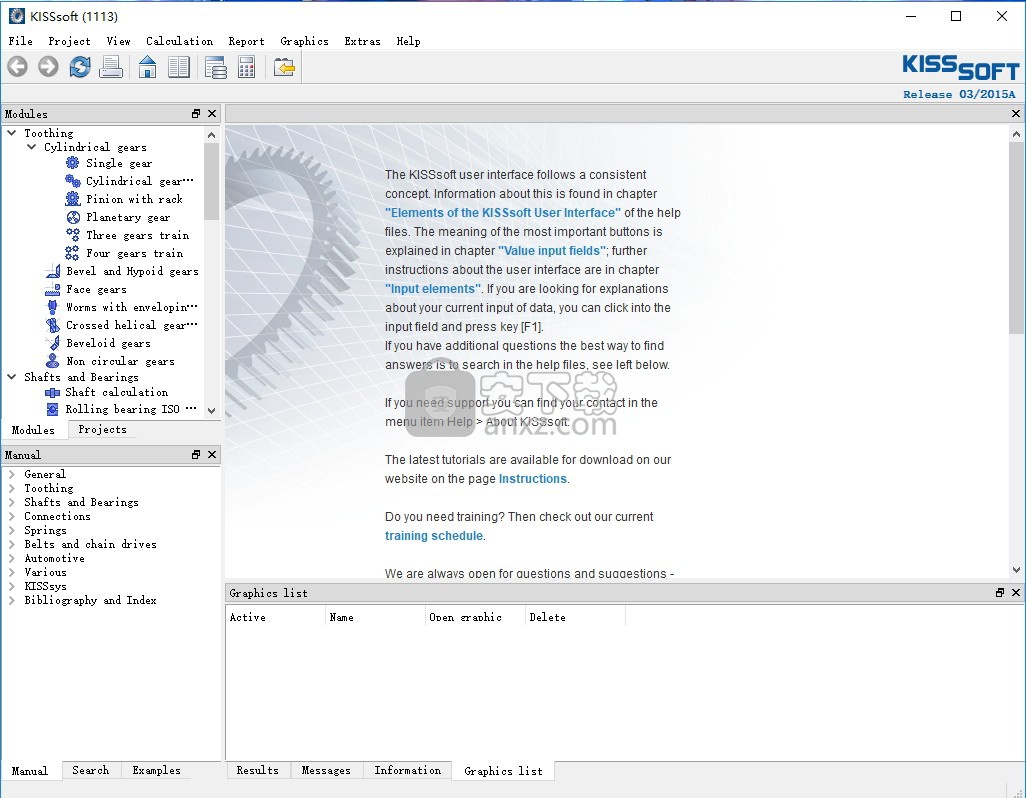Open the manual book icon in toolbar
The image size is (1026, 798).
click(x=179, y=67)
